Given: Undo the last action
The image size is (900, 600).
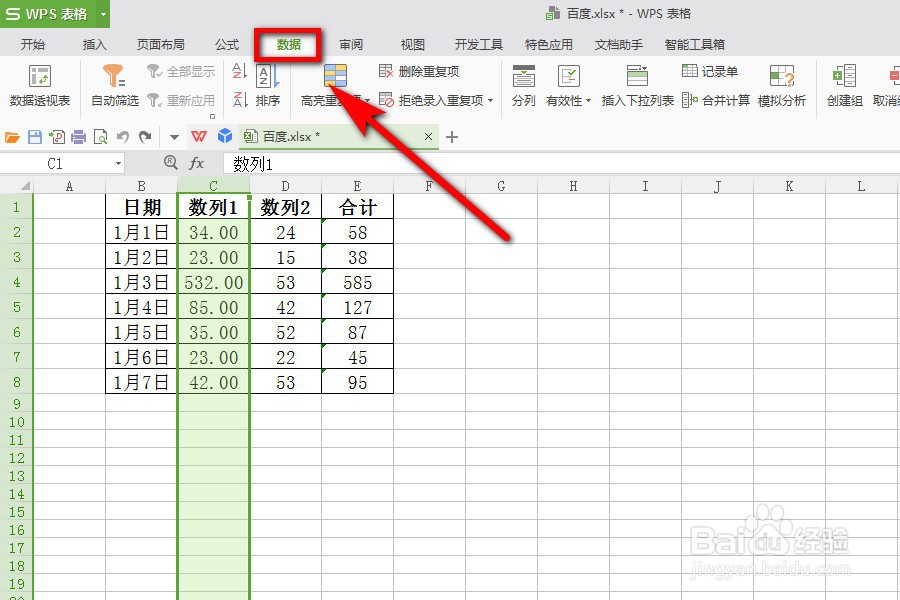Looking at the screenshot, I should [x=122, y=135].
